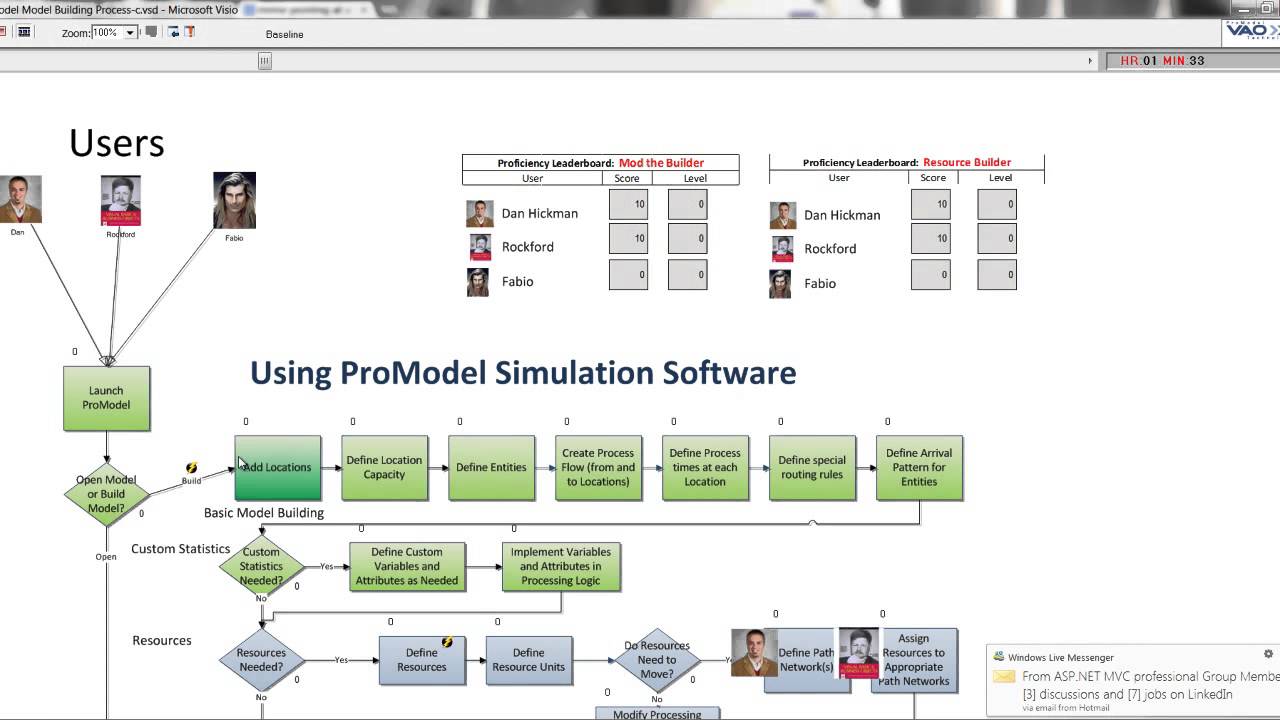Click Dan Hickman avatar in Mod the Builder

click(x=480, y=213)
